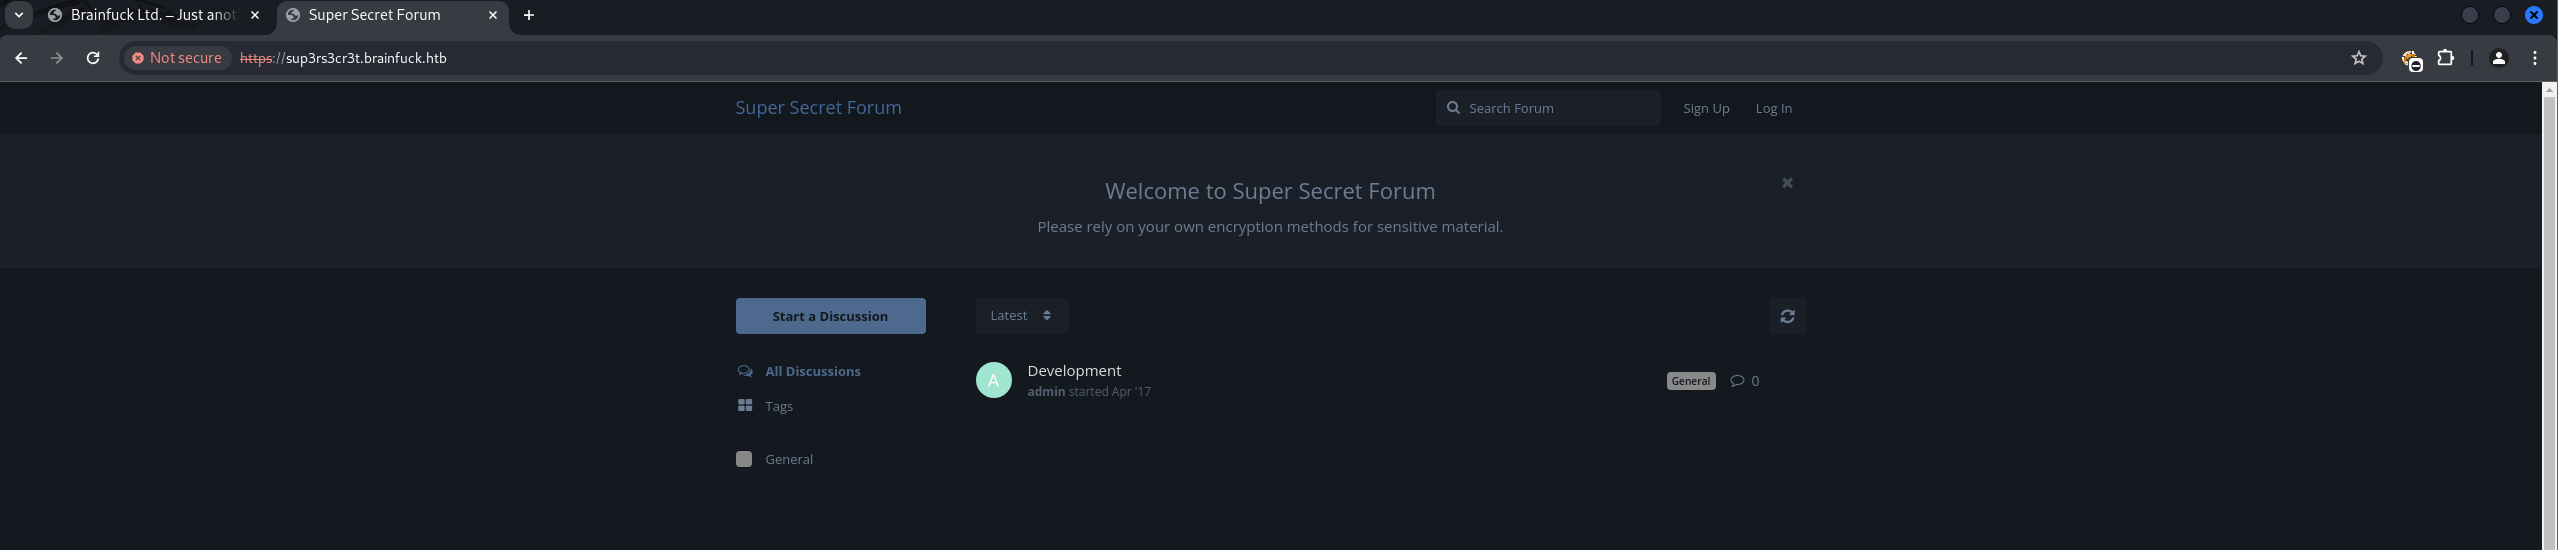Click the forum refresh discussions icon

coord(1787,316)
